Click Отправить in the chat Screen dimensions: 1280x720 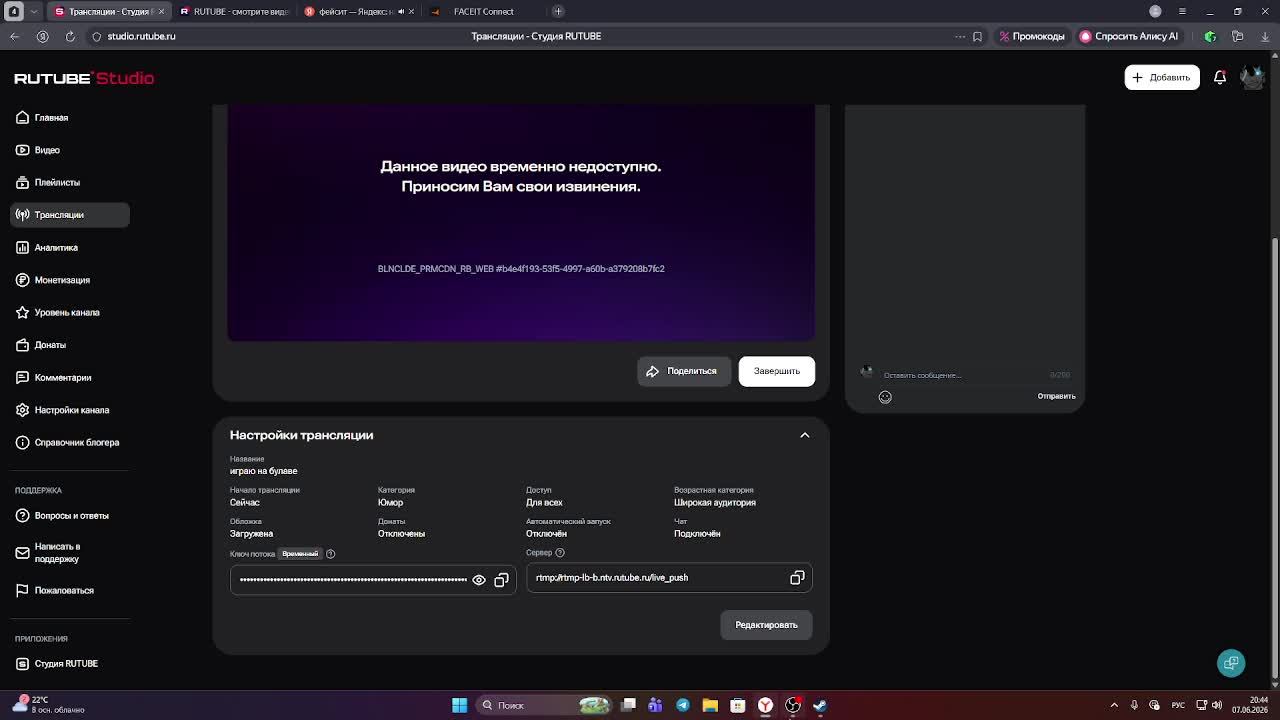point(1056,397)
